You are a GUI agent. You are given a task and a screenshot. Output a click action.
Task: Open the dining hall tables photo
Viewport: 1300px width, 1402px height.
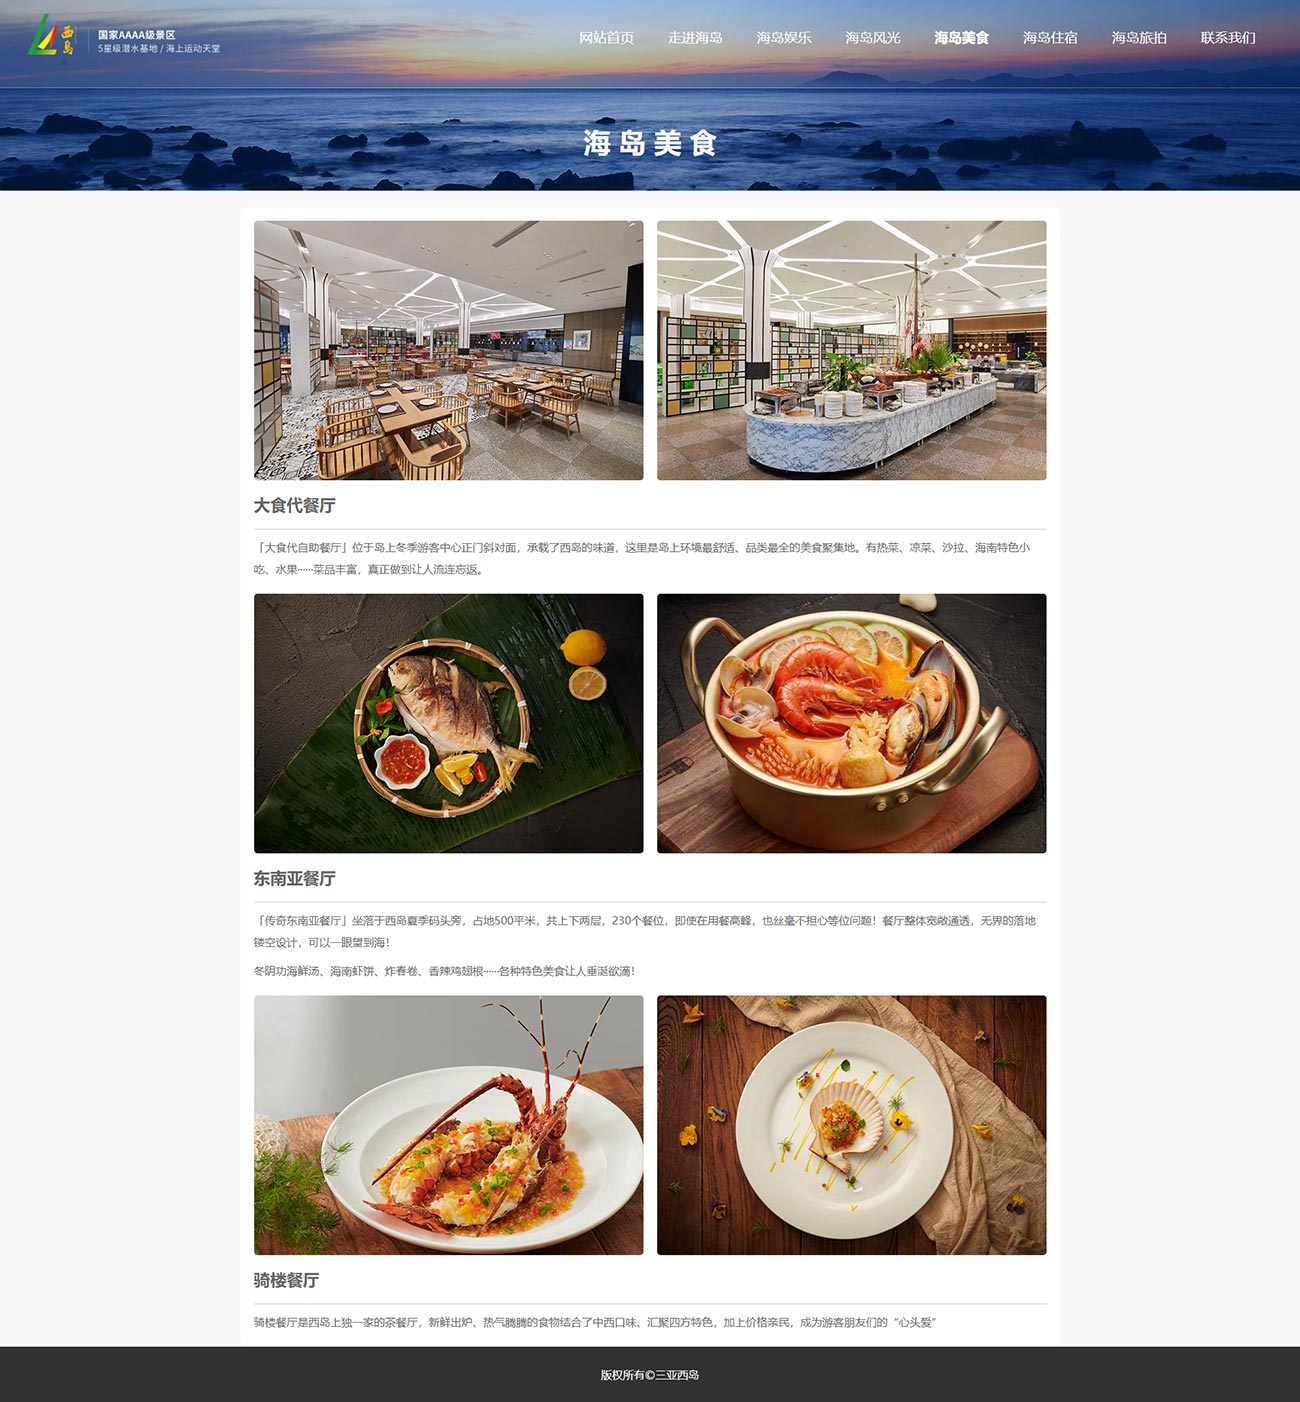pos(448,350)
